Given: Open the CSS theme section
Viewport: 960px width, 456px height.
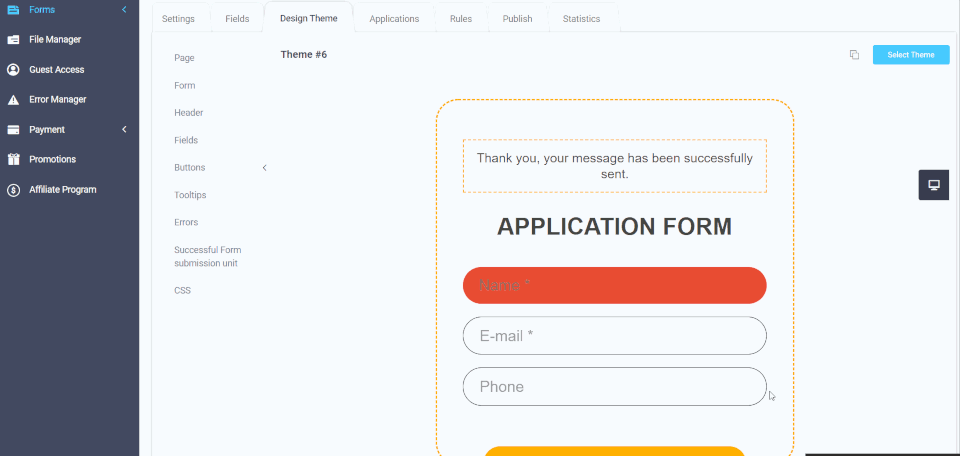Looking at the screenshot, I should 182,290.
